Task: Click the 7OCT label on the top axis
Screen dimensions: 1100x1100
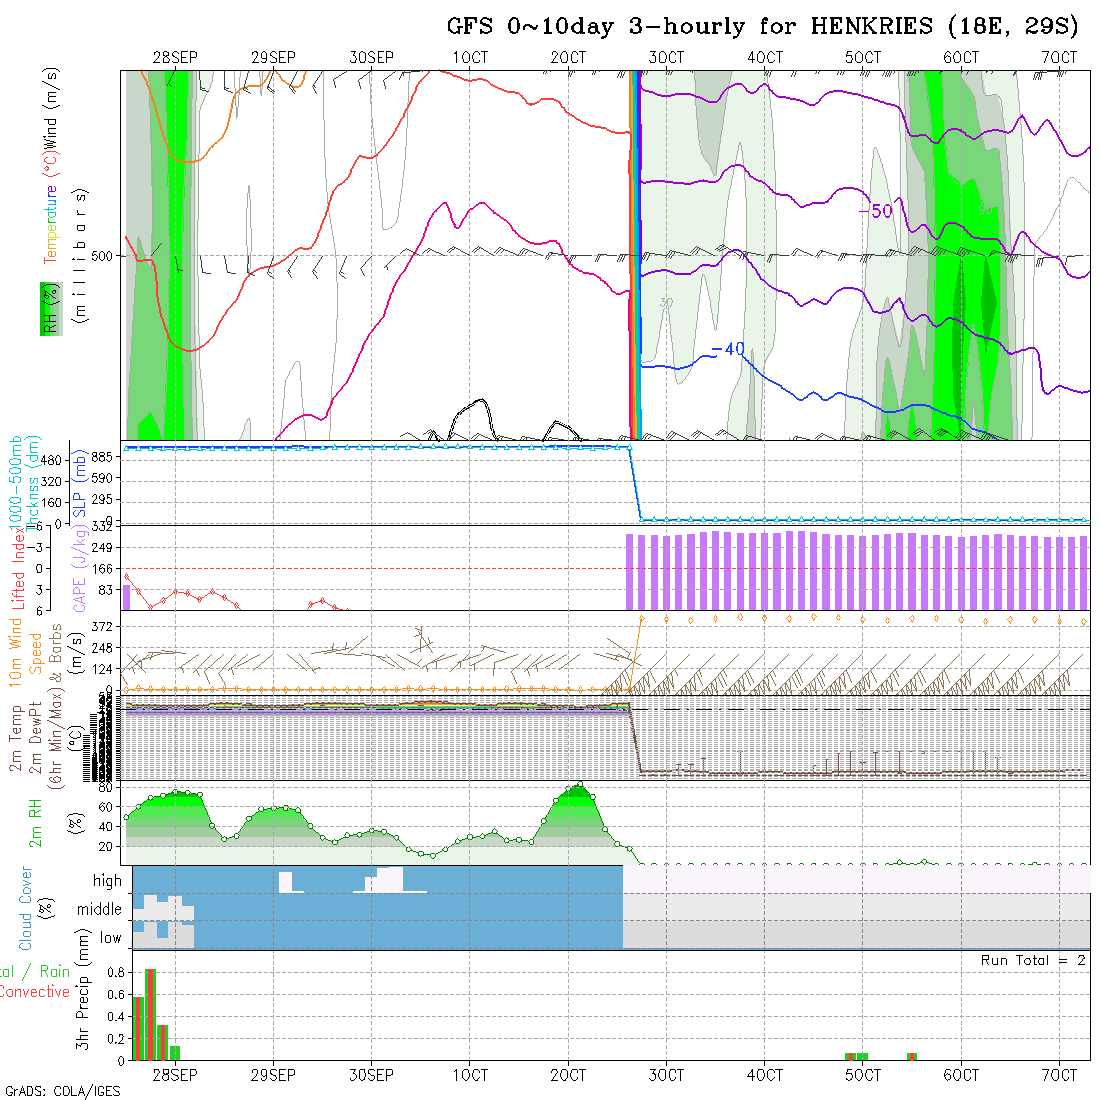Action: (1058, 58)
